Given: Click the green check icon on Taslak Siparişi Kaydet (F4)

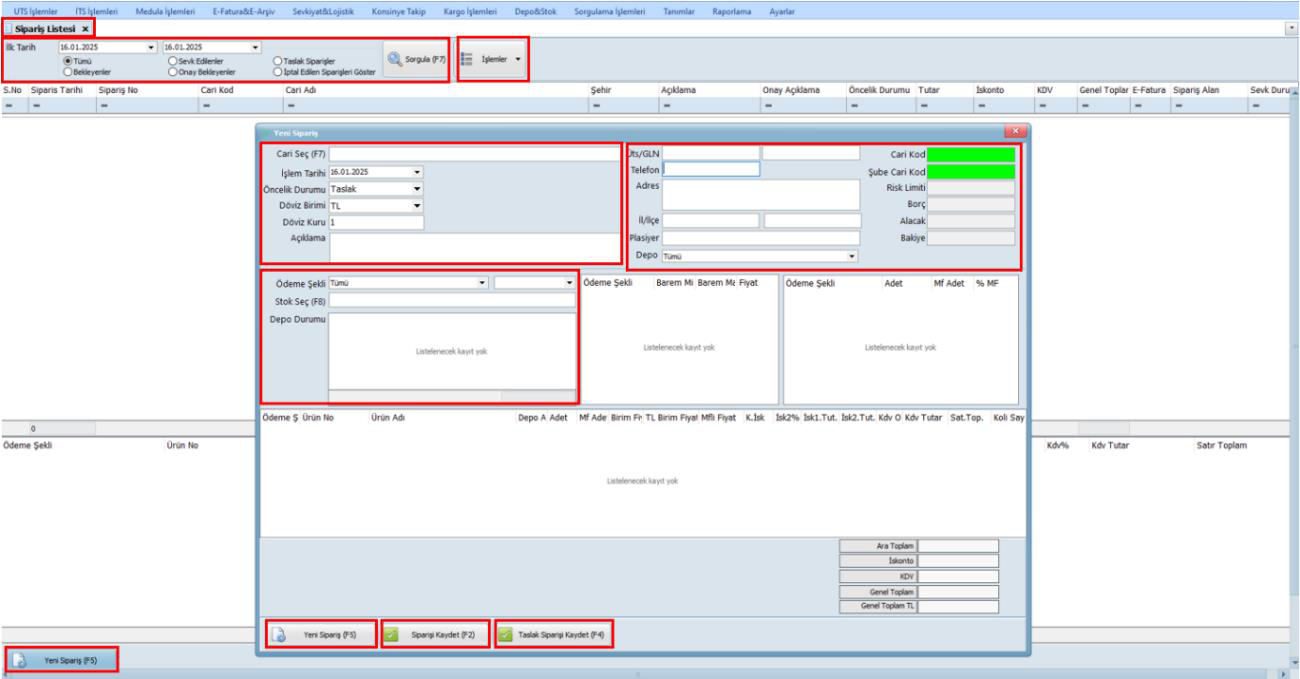Looking at the screenshot, I should pyautogui.click(x=506, y=634).
